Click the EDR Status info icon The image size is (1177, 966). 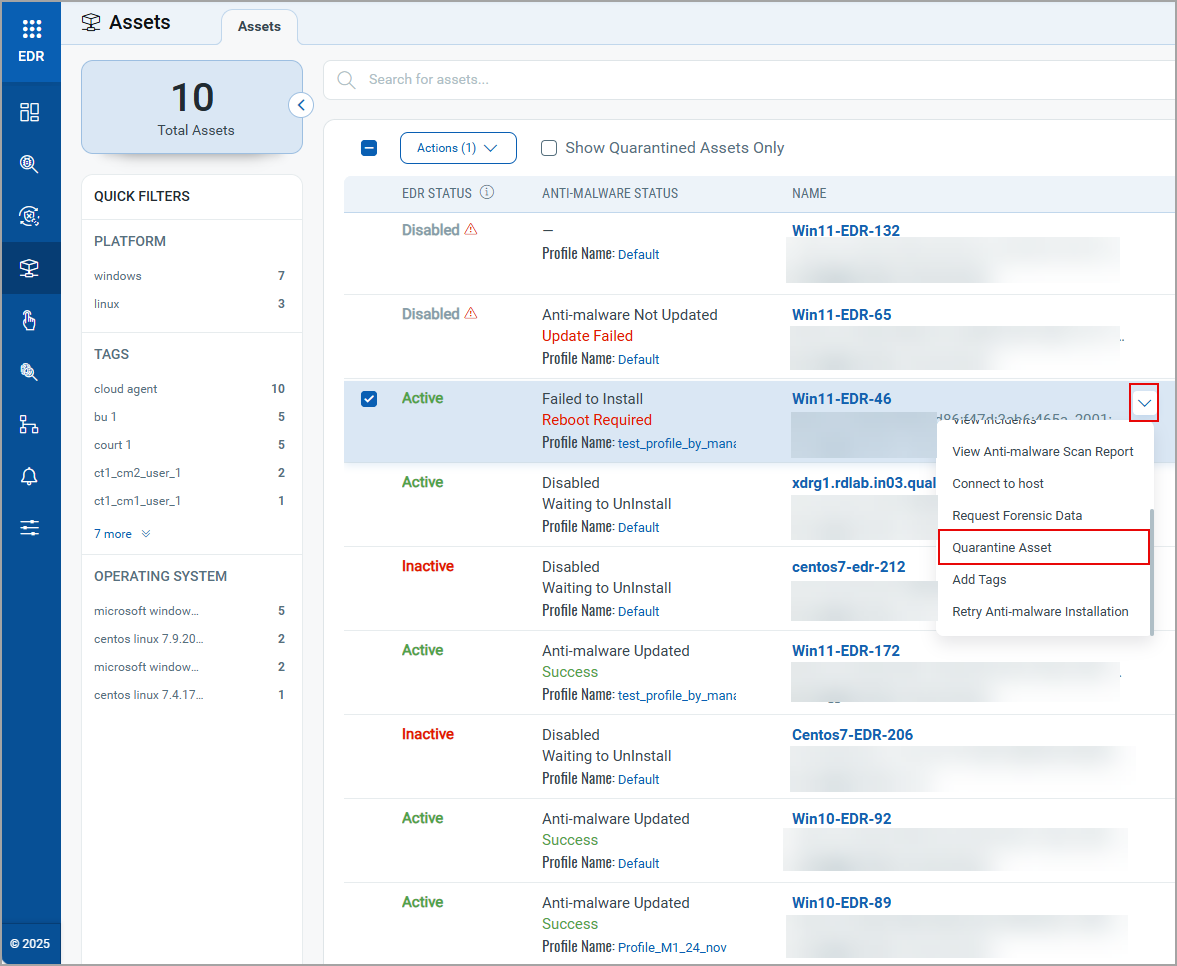[x=487, y=193]
